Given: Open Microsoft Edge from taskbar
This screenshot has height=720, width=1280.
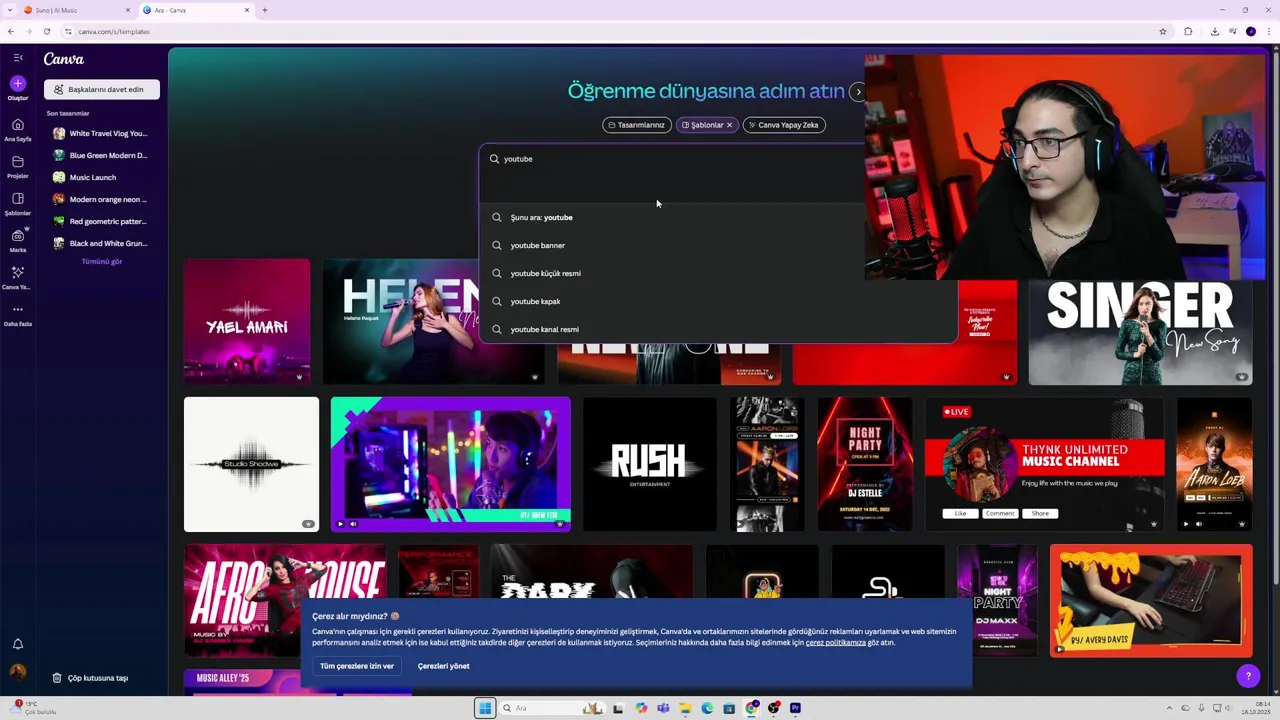Looking at the screenshot, I should point(707,708).
